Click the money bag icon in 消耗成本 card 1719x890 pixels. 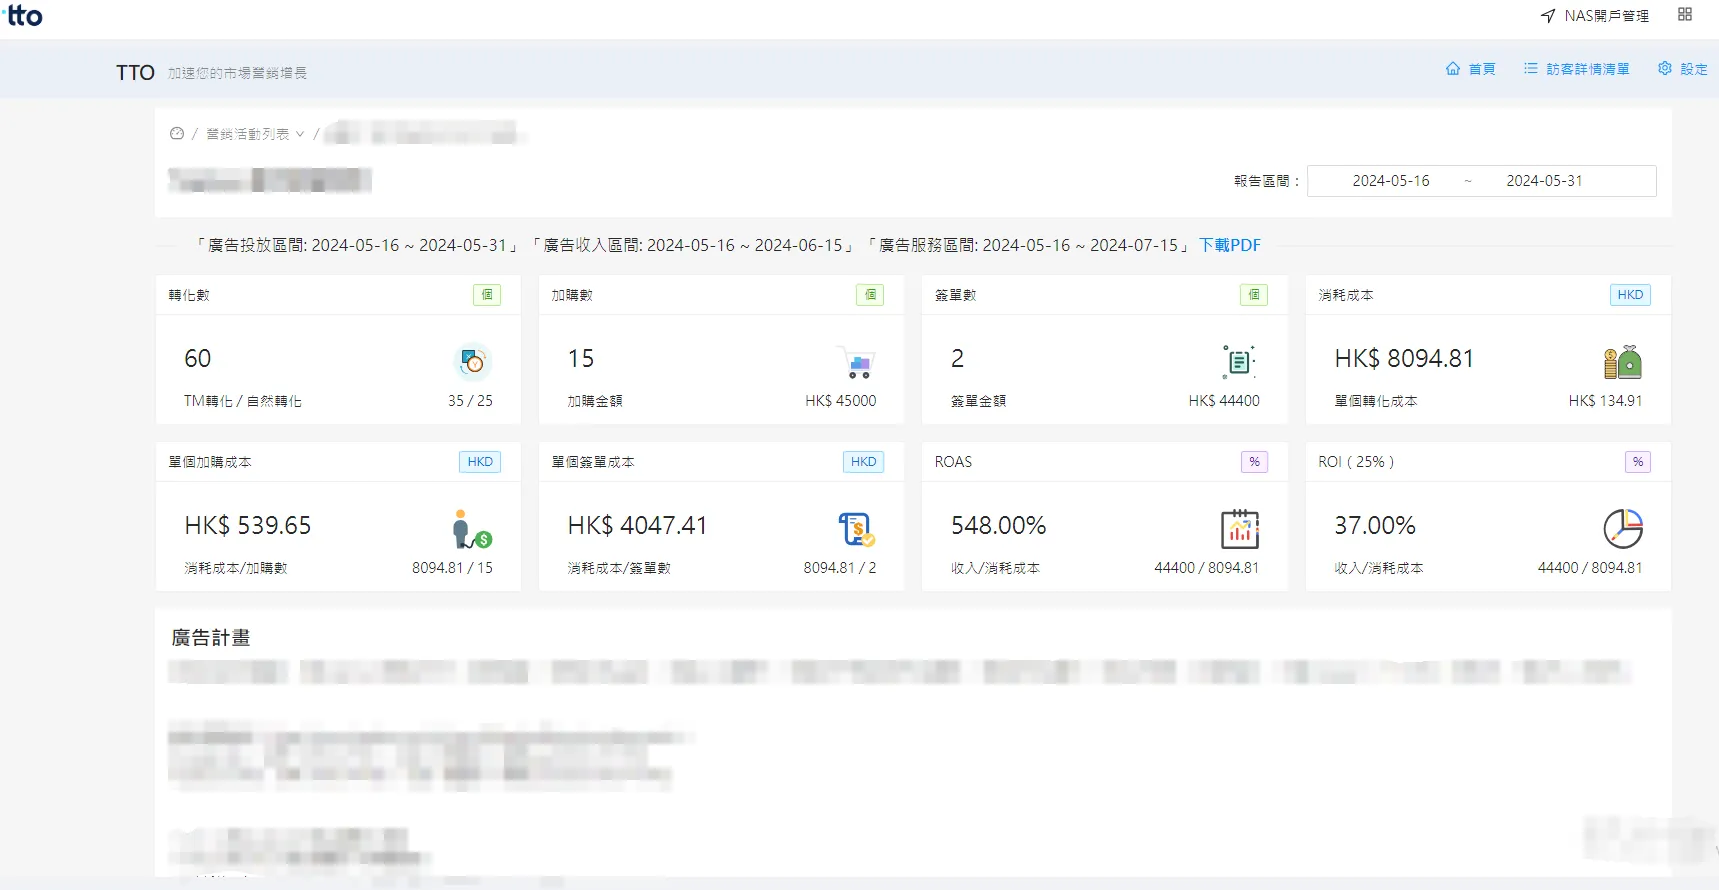point(1622,362)
